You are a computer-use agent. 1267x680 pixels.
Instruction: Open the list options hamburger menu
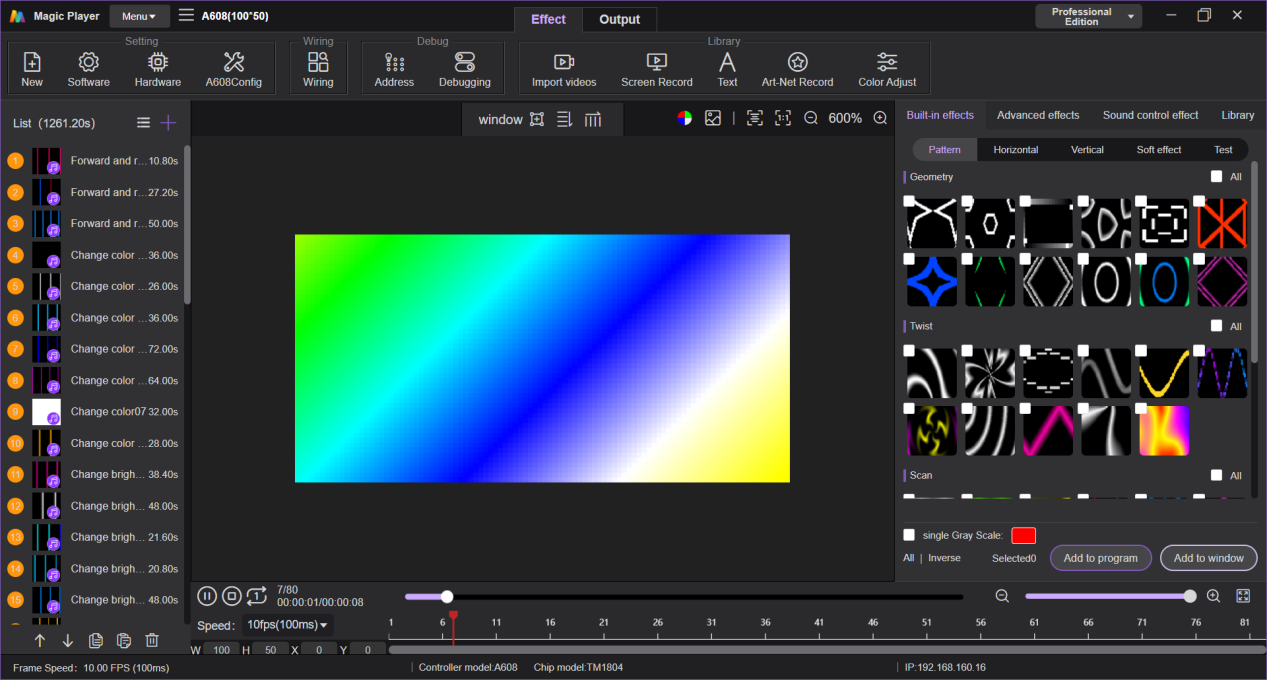coord(144,122)
